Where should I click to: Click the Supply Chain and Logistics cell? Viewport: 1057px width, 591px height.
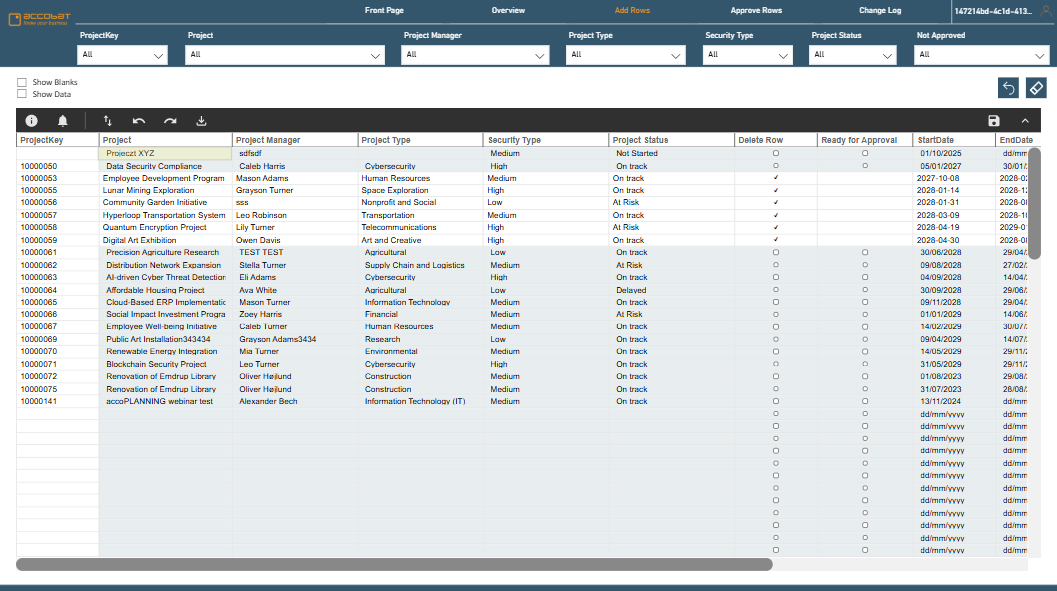420,265
